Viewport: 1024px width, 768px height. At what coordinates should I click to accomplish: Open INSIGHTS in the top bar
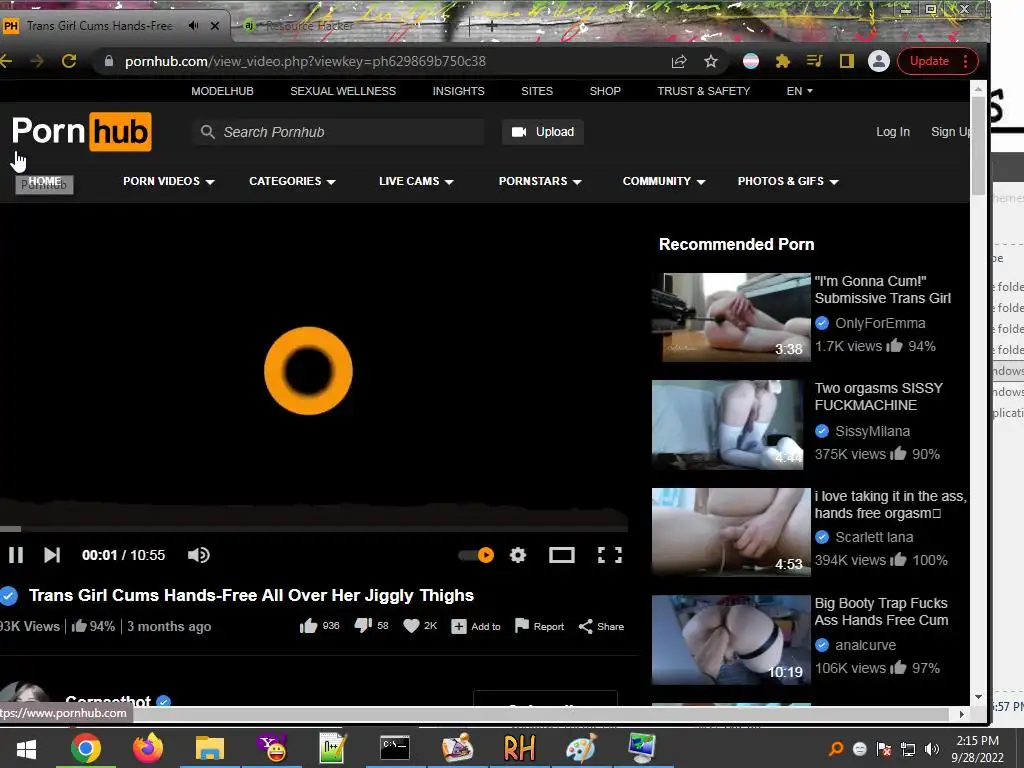458,91
